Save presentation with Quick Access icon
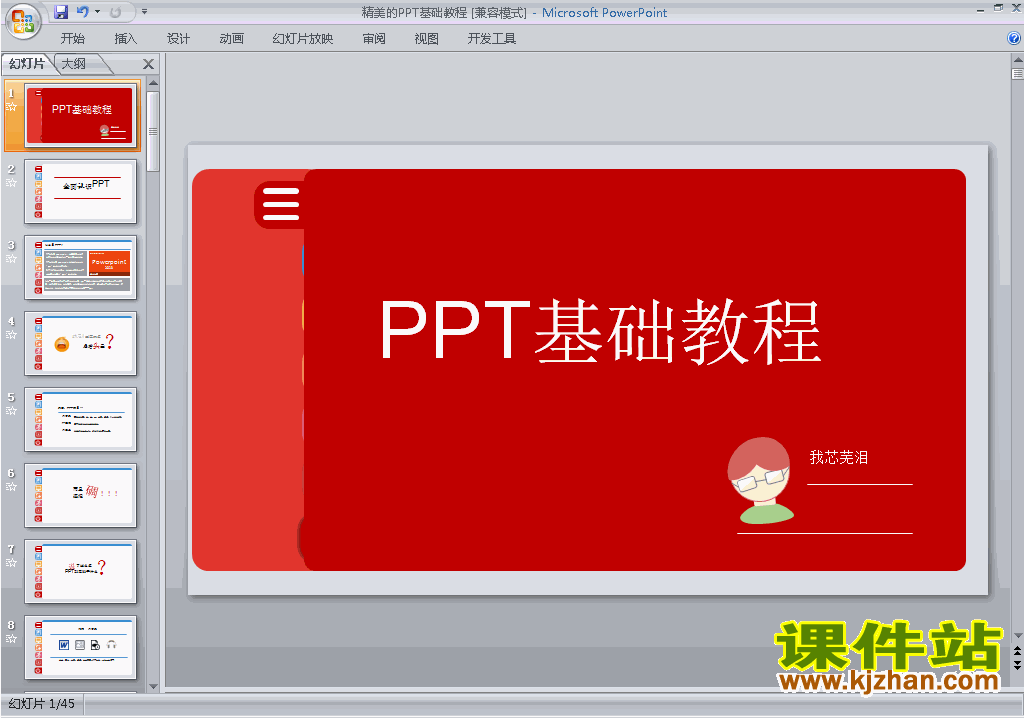Viewport: 1024px width, 718px height. (x=61, y=12)
